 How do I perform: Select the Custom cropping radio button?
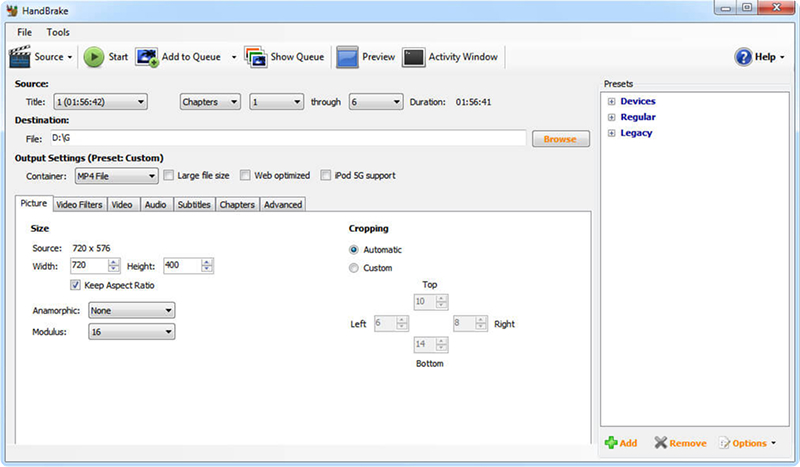(354, 268)
